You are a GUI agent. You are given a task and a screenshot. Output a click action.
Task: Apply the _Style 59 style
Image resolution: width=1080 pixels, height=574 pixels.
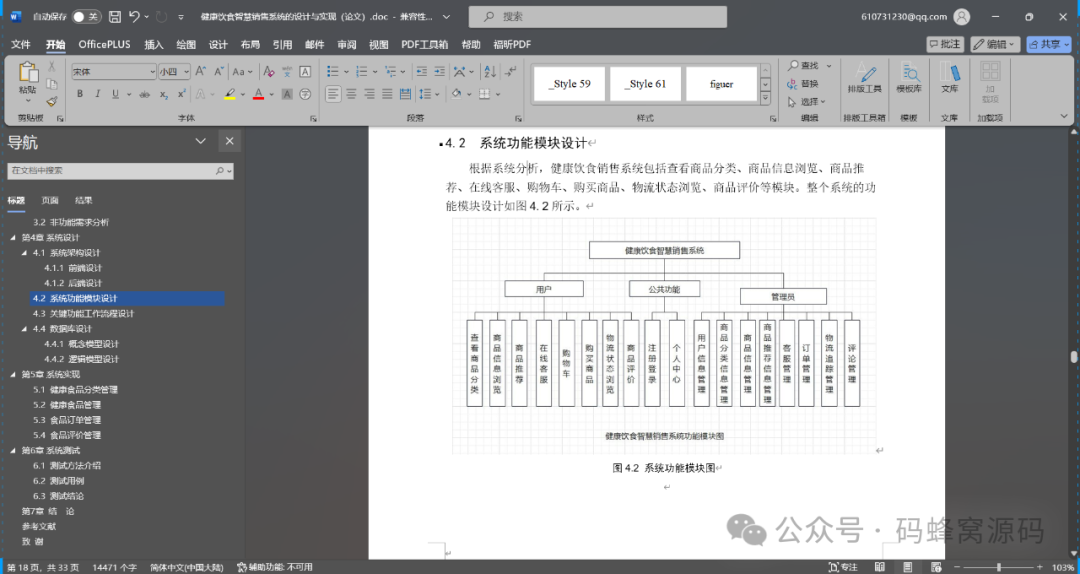569,84
